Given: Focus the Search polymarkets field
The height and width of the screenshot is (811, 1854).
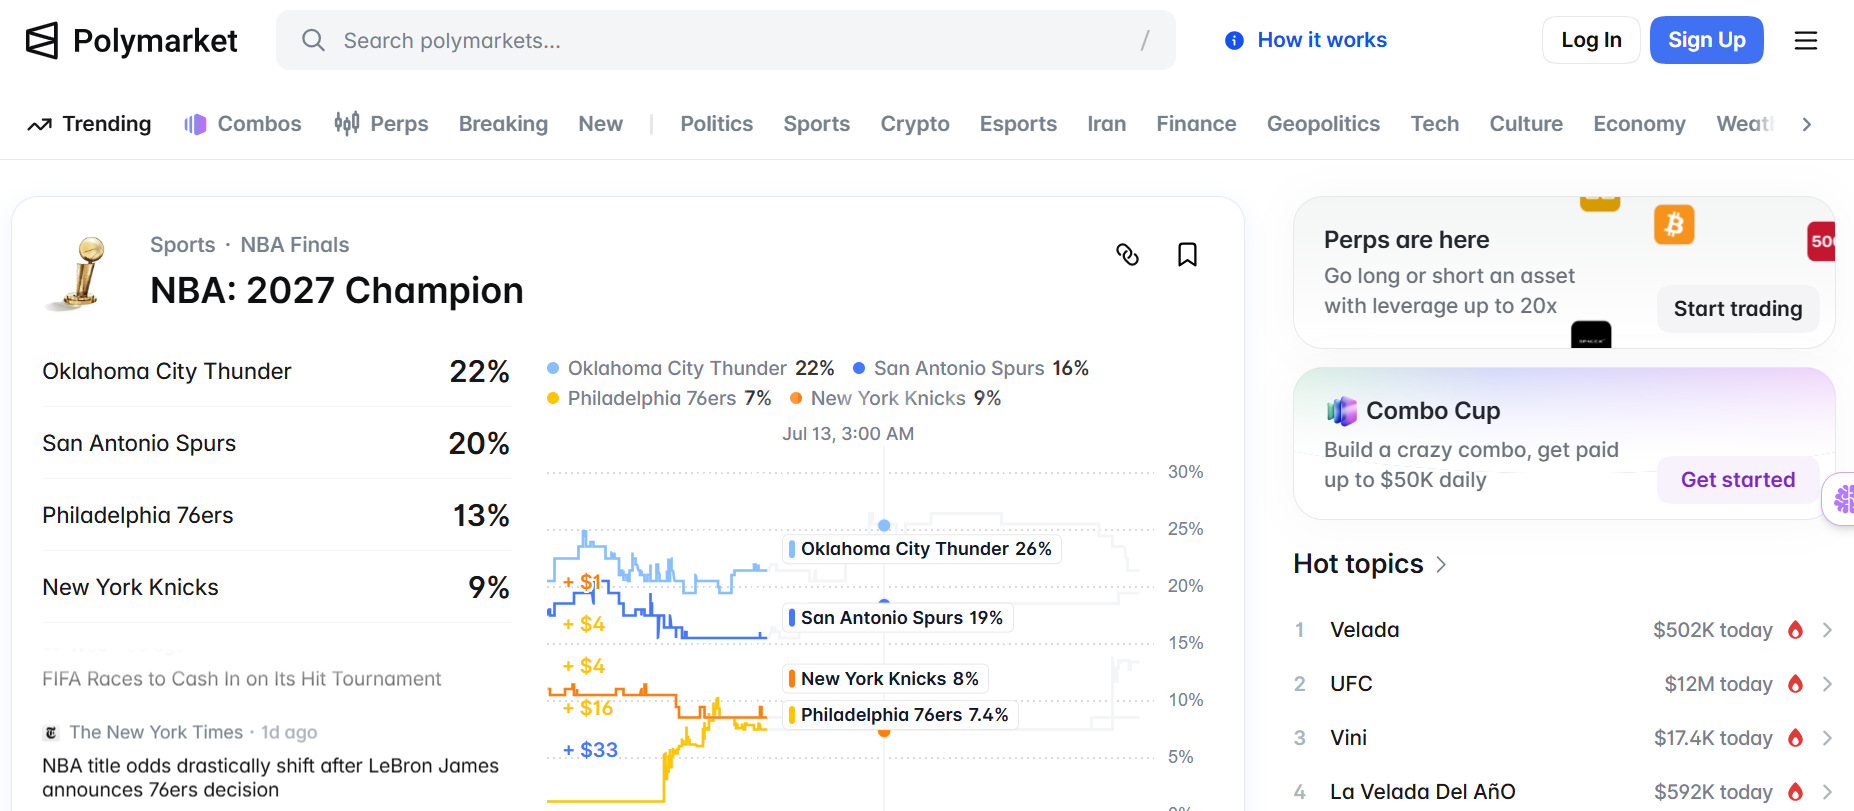Looking at the screenshot, I should click(726, 40).
